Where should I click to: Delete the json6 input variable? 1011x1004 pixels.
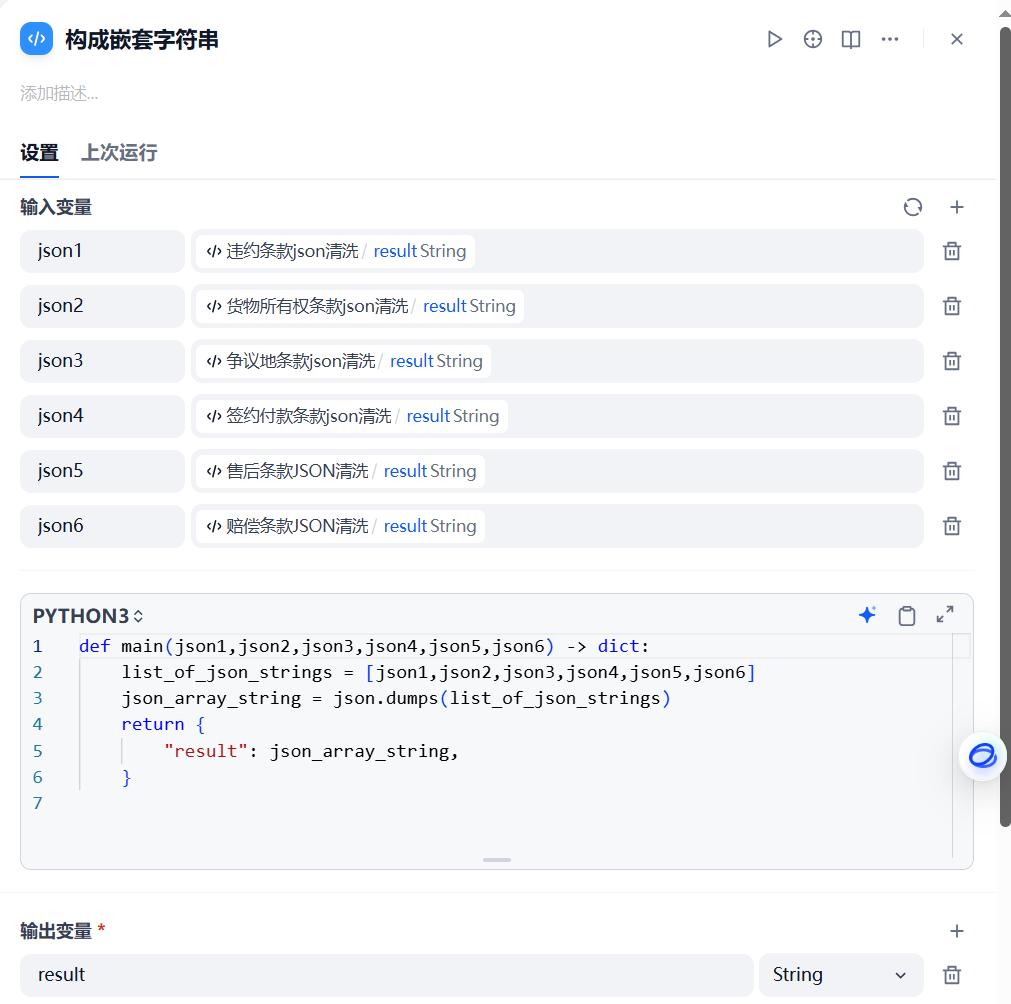[951, 525]
